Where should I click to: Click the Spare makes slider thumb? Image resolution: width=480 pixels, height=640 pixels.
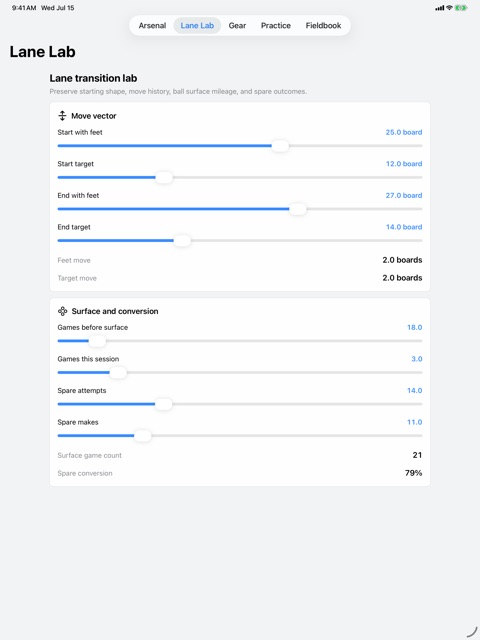click(x=142, y=436)
